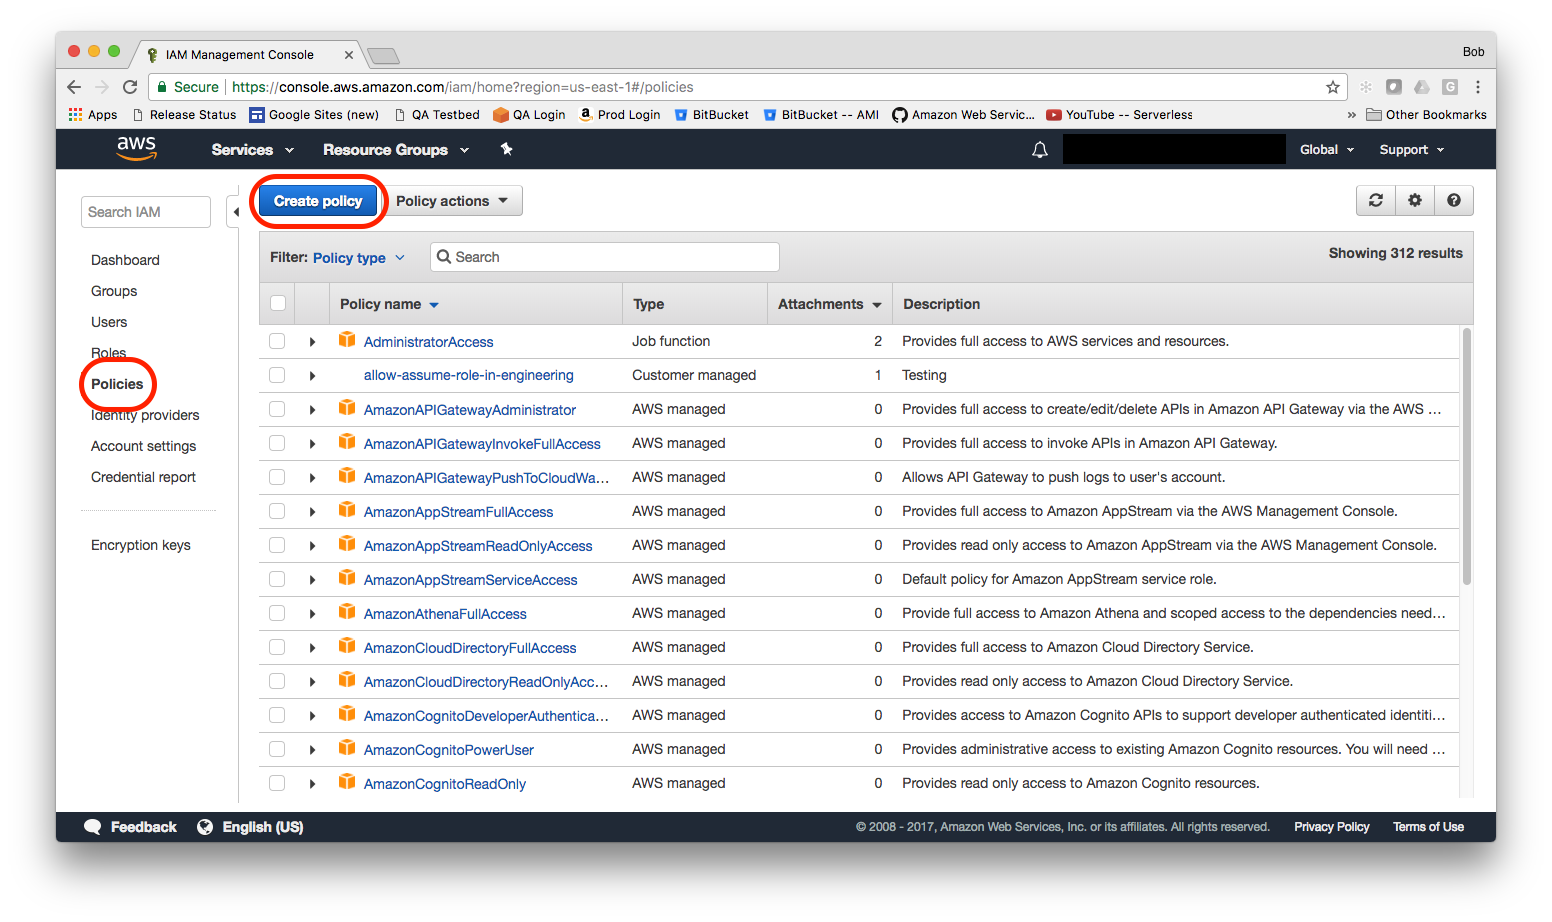1552x922 pixels.
Task: Open the Google Sites (new) bookmark
Action: coord(314,115)
